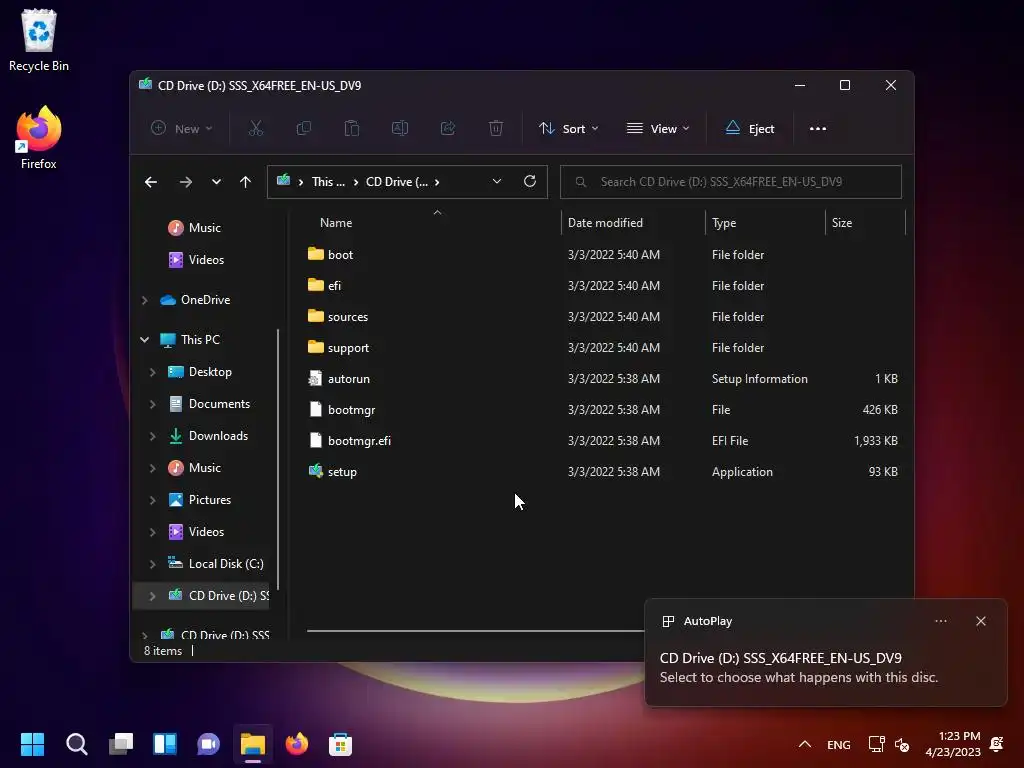Click CD Drive breadcrumb segment
The width and height of the screenshot is (1024, 768).
click(x=397, y=182)
